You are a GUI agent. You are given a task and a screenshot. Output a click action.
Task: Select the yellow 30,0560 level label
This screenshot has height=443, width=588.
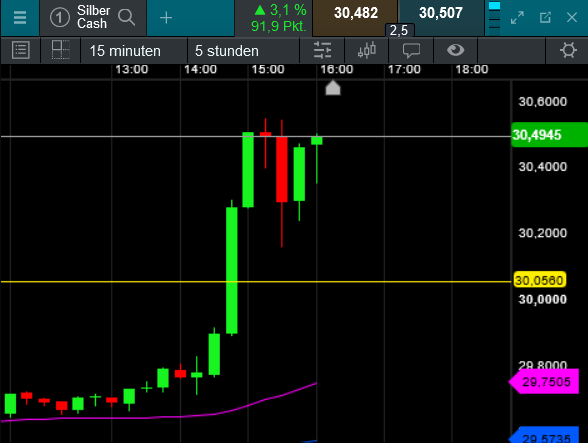pyautogui.click(x=539, y=280)
